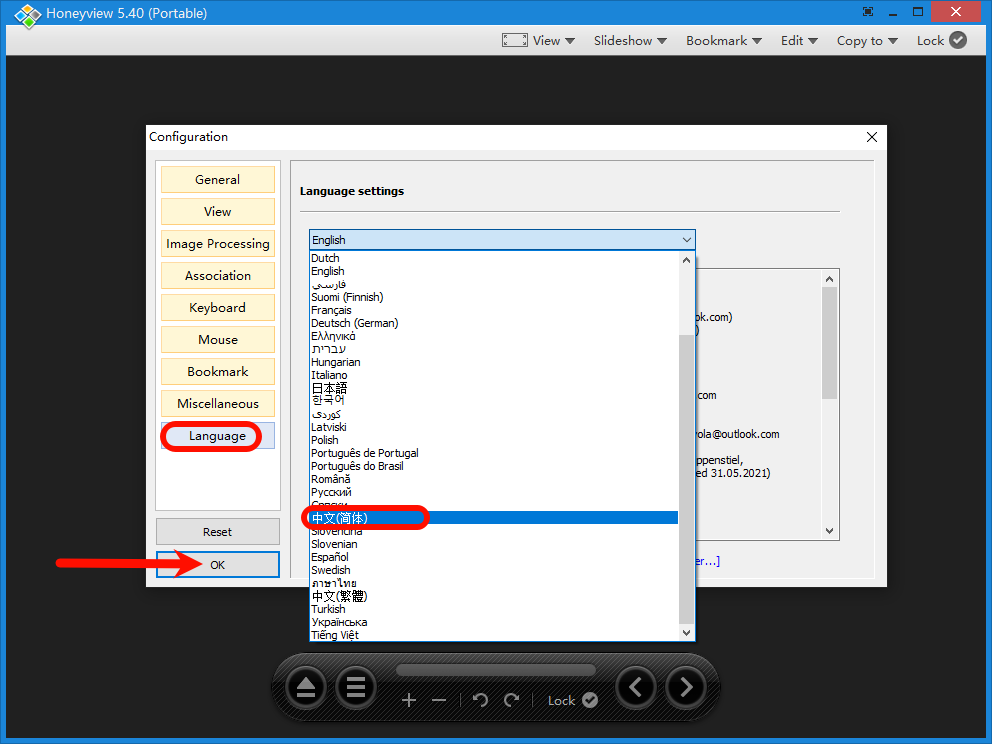Click the image position slider in bottom bar
This screenshot has height=744, width=992.
point(495,670)
